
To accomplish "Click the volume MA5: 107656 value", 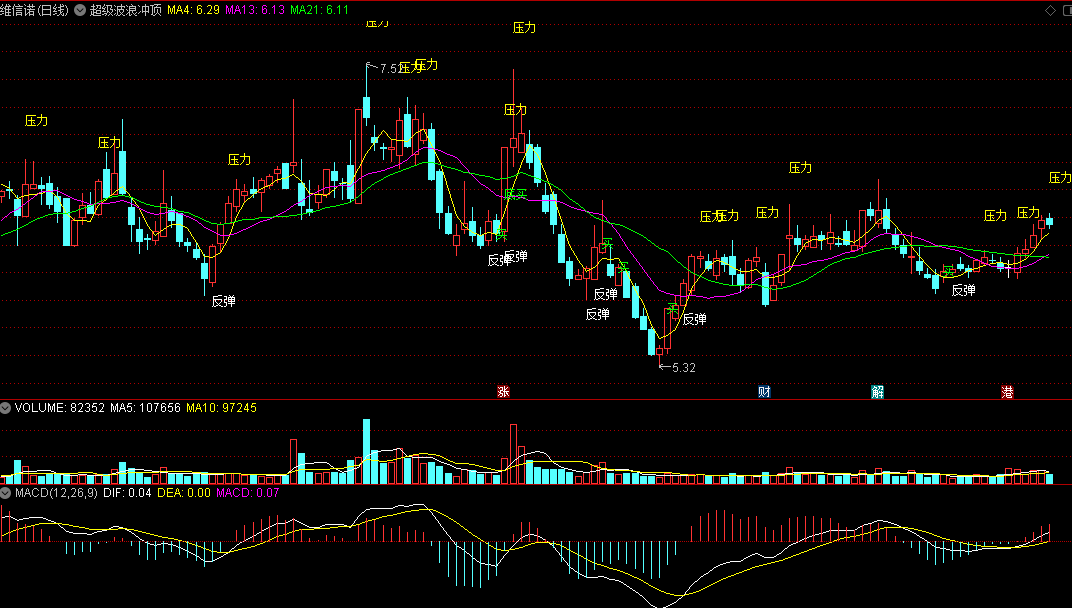I will click(145, 408).
